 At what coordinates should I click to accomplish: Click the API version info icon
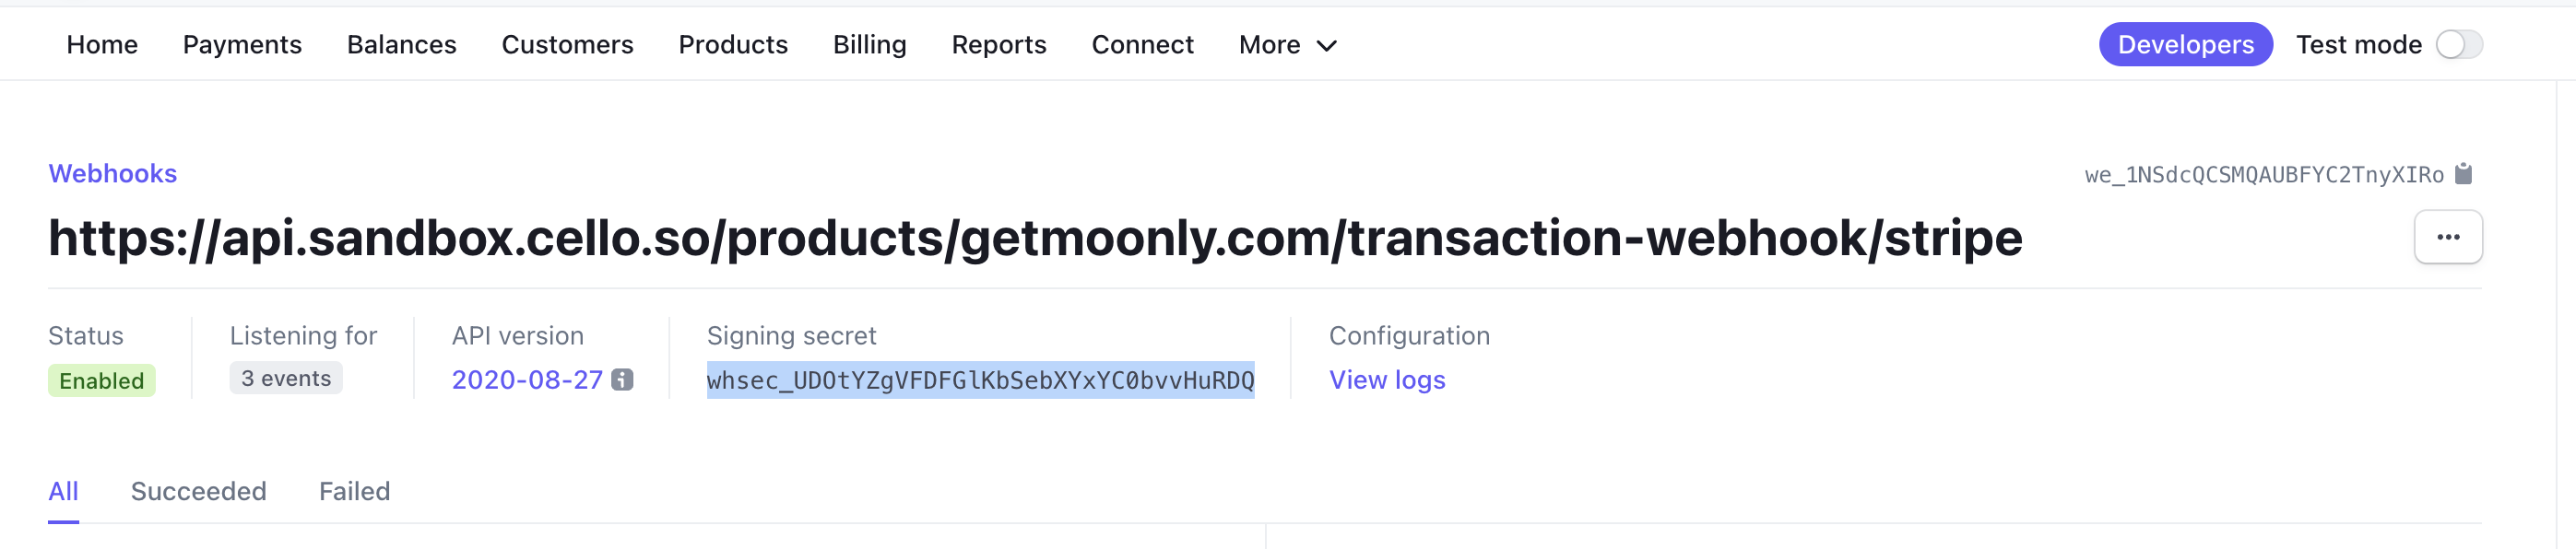622,380
